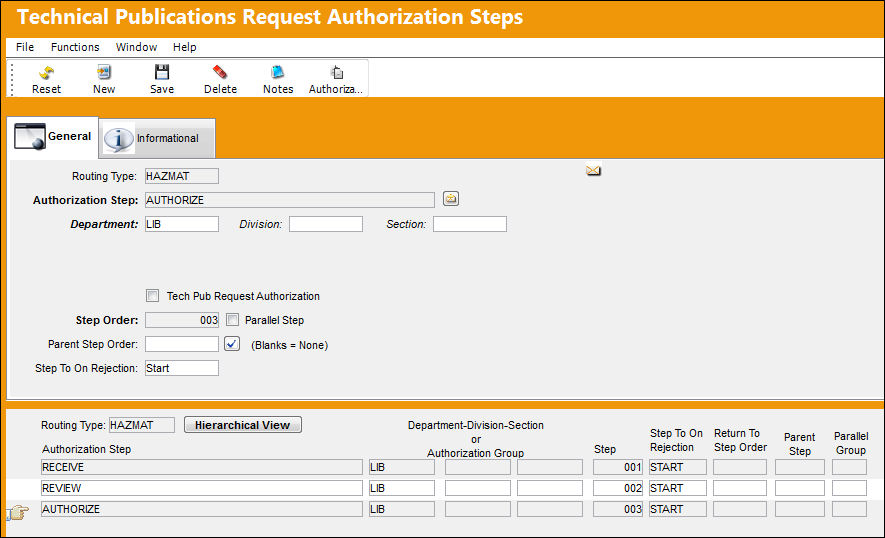Viewport: 885px width, 538px height.
Task: Click step number 003 cell in the list
Action: coord(617,509)
